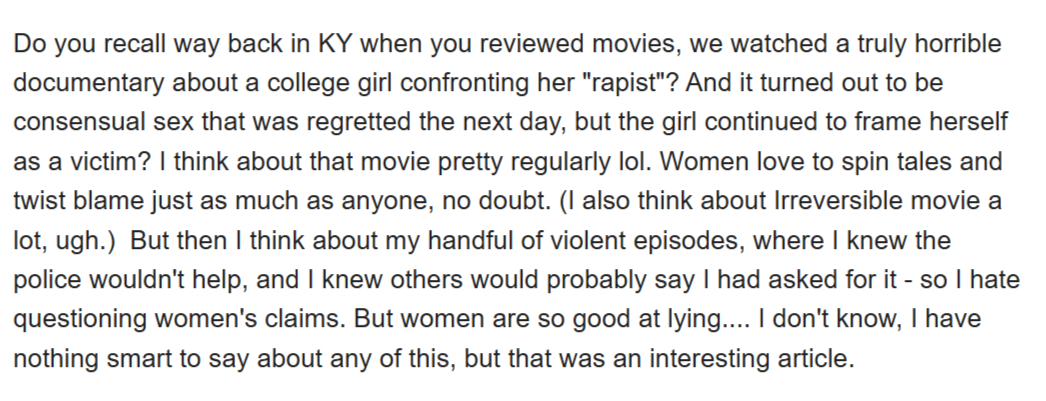Click the word "KY" in first line
The height and width of the screenshot is (401, 1046).
(x=332, y=45)
